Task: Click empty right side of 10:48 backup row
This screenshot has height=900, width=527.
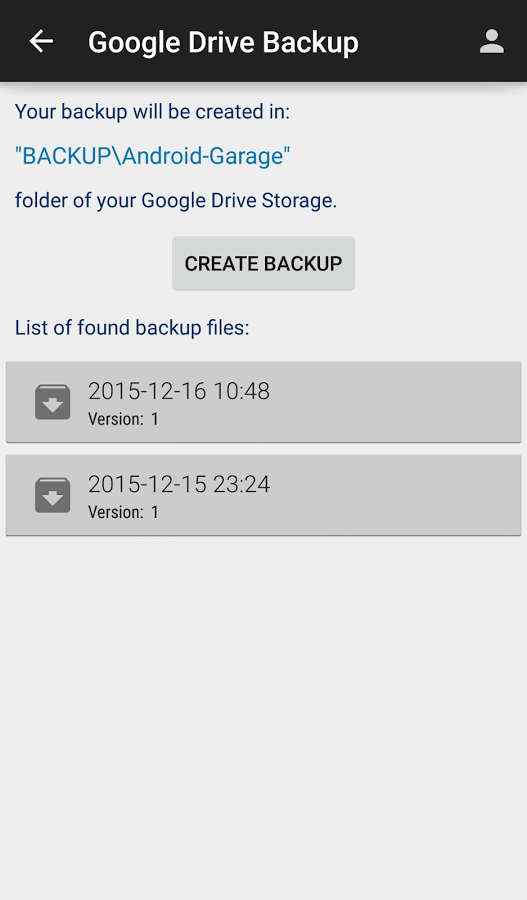Action: click(x=402, y=402)
